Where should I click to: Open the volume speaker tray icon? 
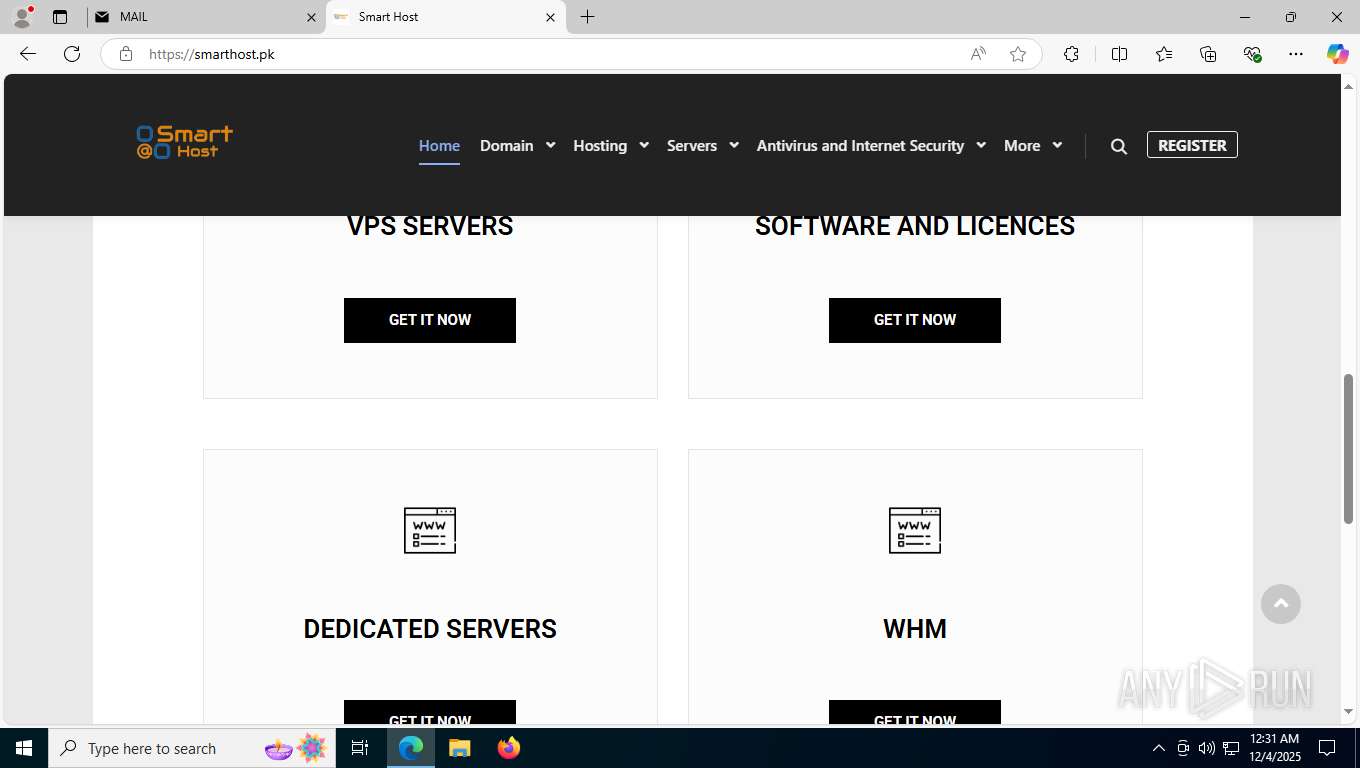click(x=1206, y=748)
